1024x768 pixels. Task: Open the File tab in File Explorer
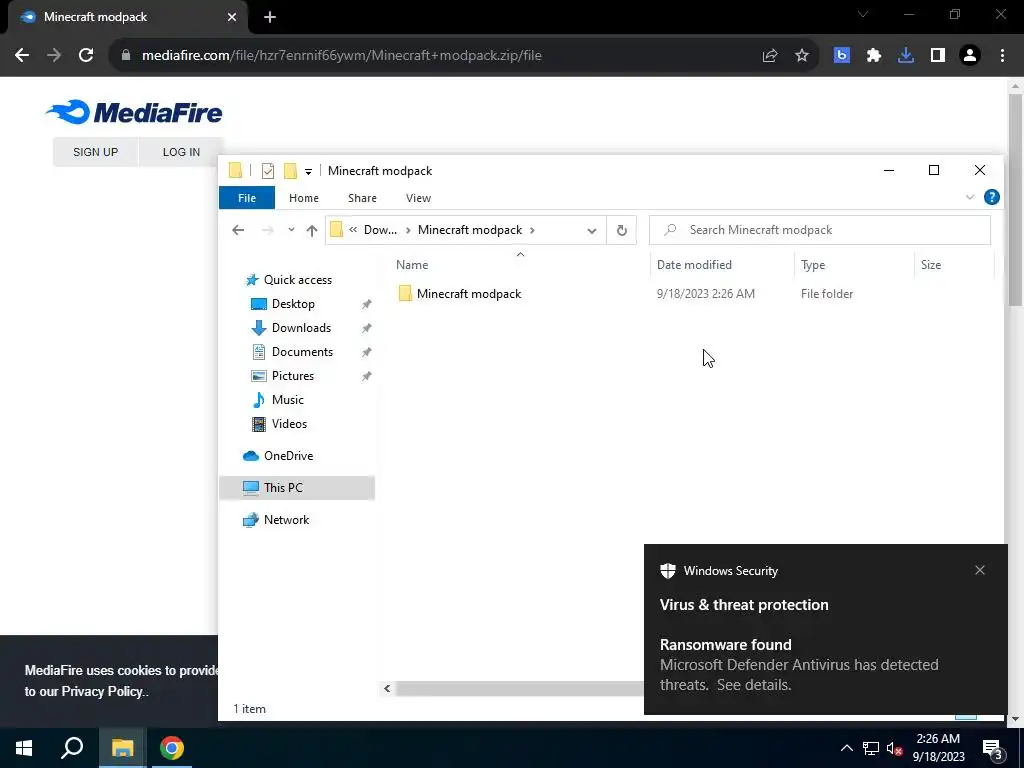247,198
